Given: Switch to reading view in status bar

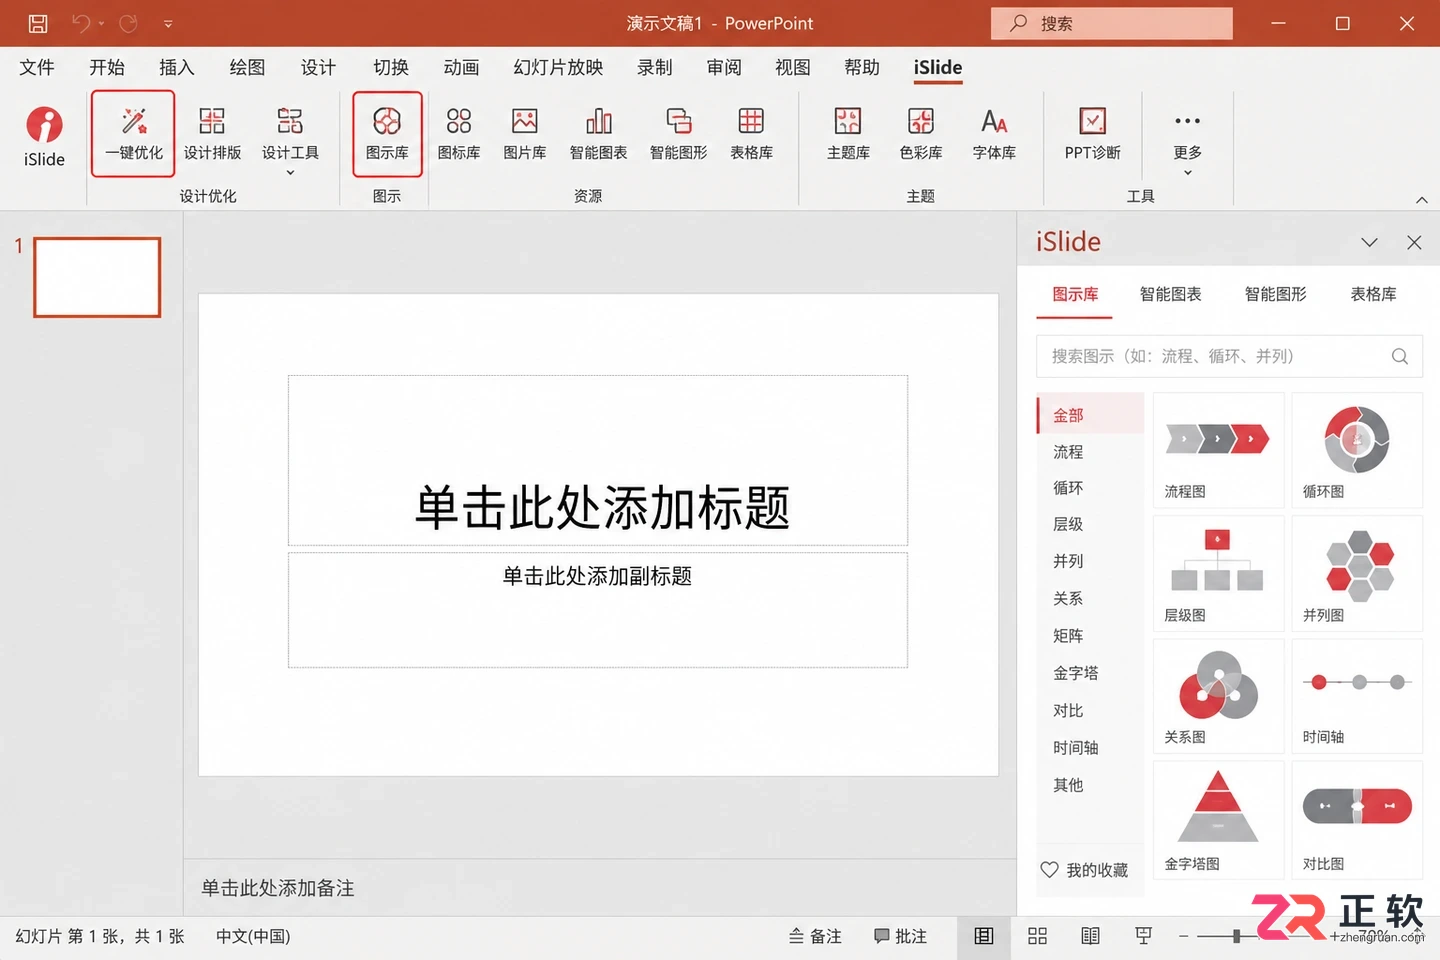Looking at the screenshot, I should pos(1090,936).
